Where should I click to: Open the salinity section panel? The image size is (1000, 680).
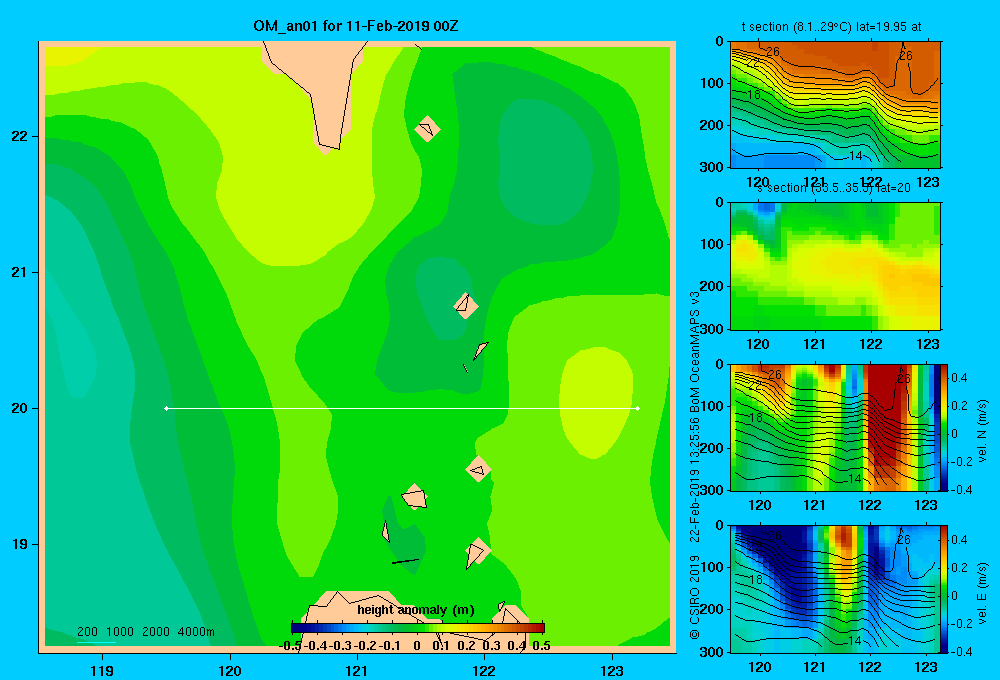pos(835,266)
